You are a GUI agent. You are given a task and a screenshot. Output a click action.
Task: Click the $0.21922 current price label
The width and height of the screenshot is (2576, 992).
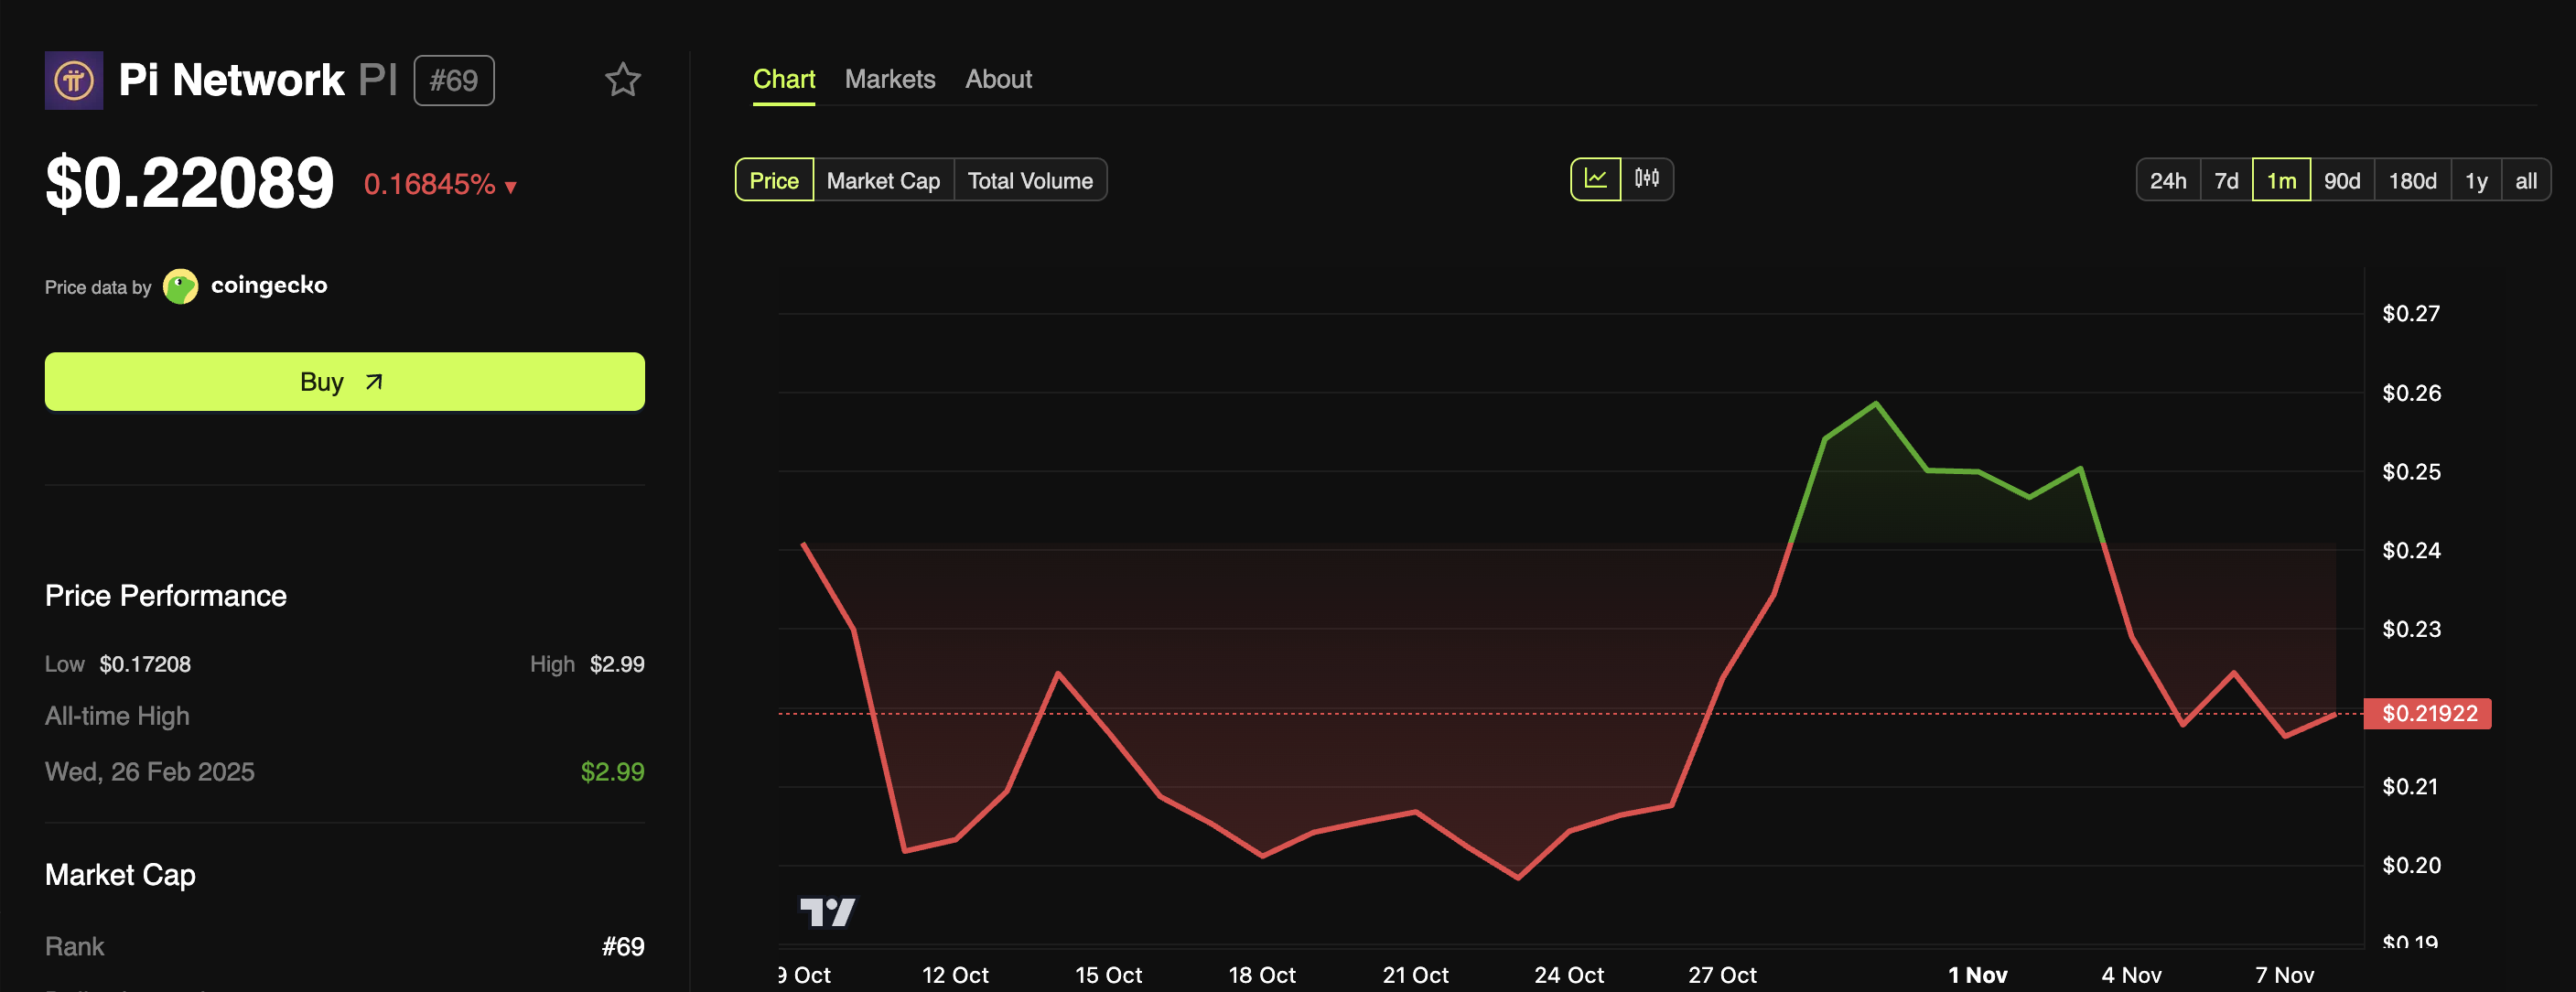coord(2428,713)
